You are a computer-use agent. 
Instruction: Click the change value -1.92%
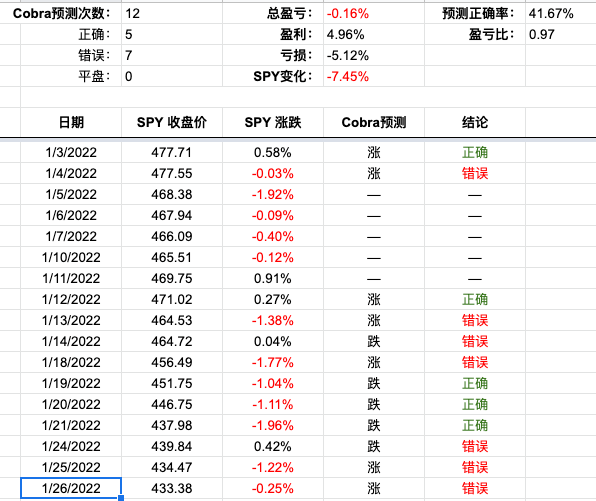pos(273,194)
